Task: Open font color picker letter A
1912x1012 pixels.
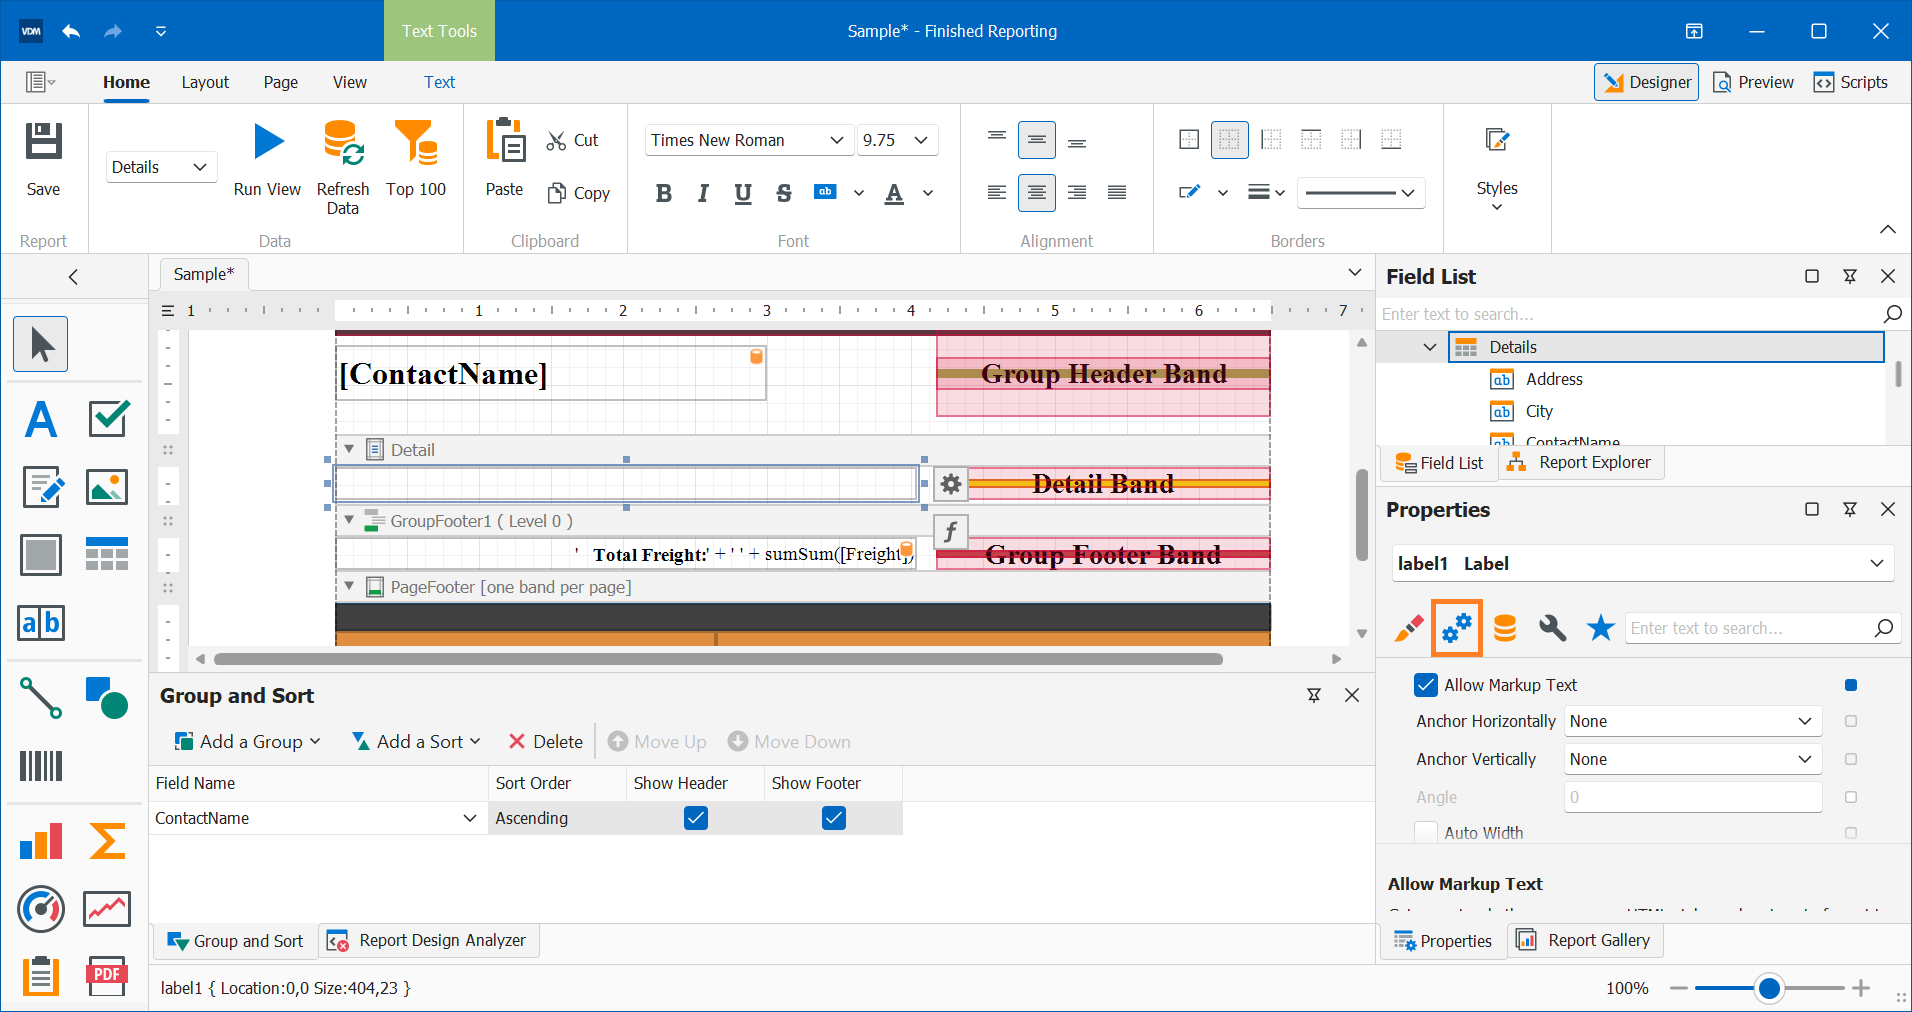Action: [895, 193]
